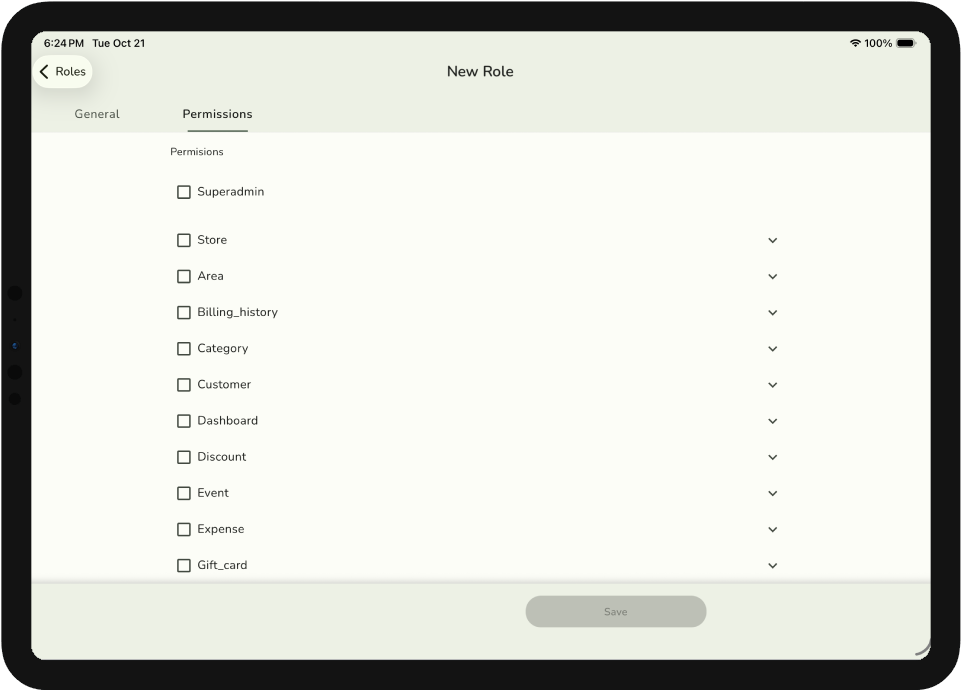Expand Customer permissions with chevron

point(772,385)
